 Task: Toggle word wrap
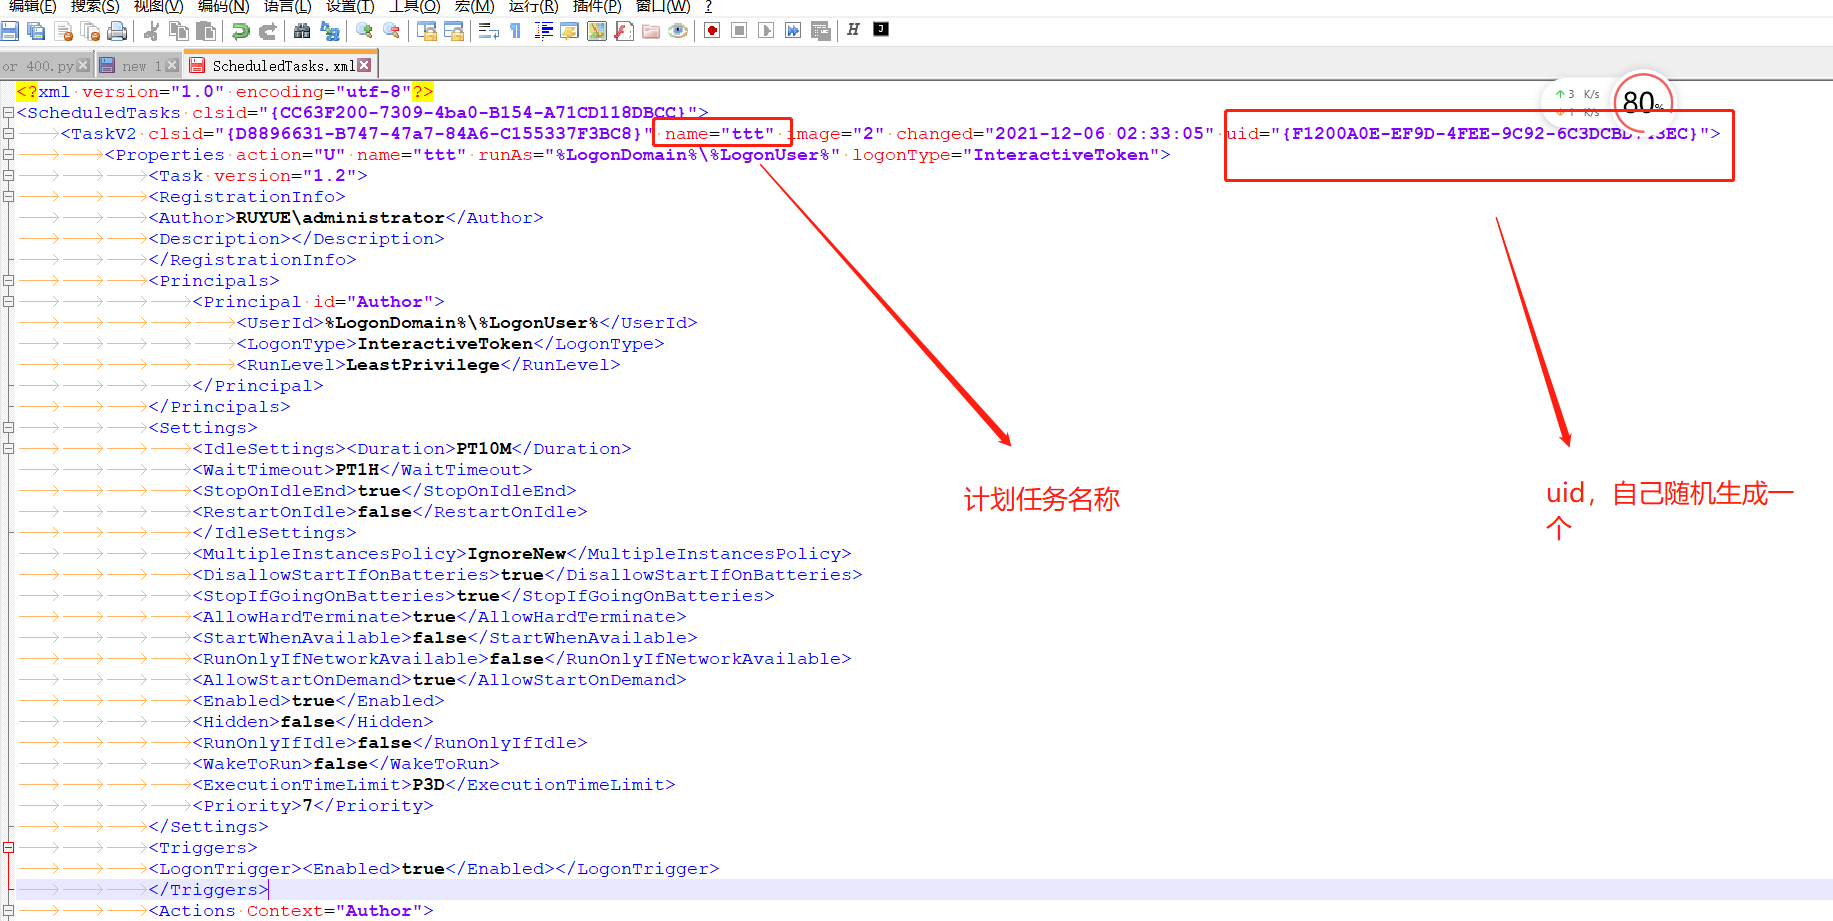coord(487,31)
